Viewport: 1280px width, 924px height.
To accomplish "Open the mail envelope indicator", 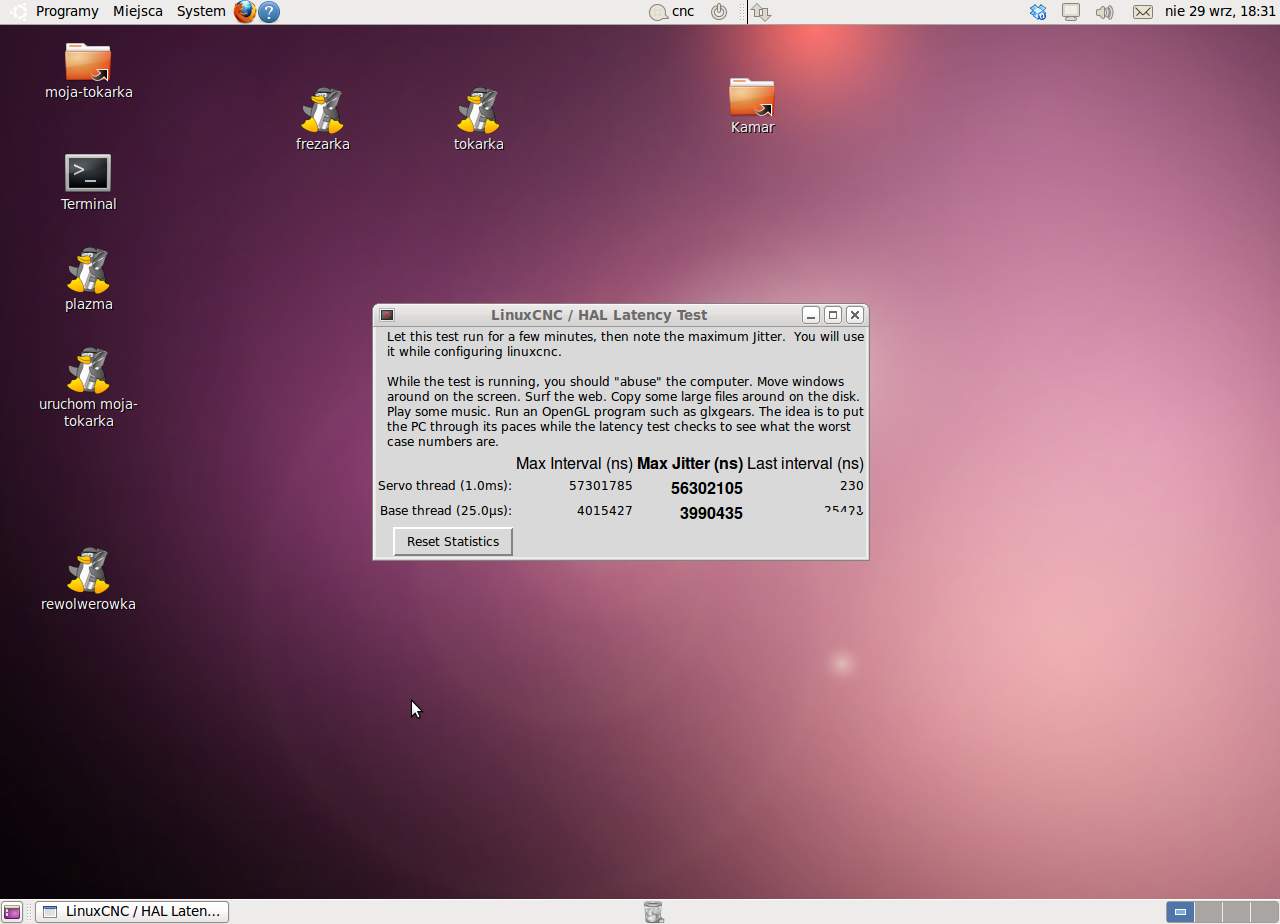I will (1142, 12).
